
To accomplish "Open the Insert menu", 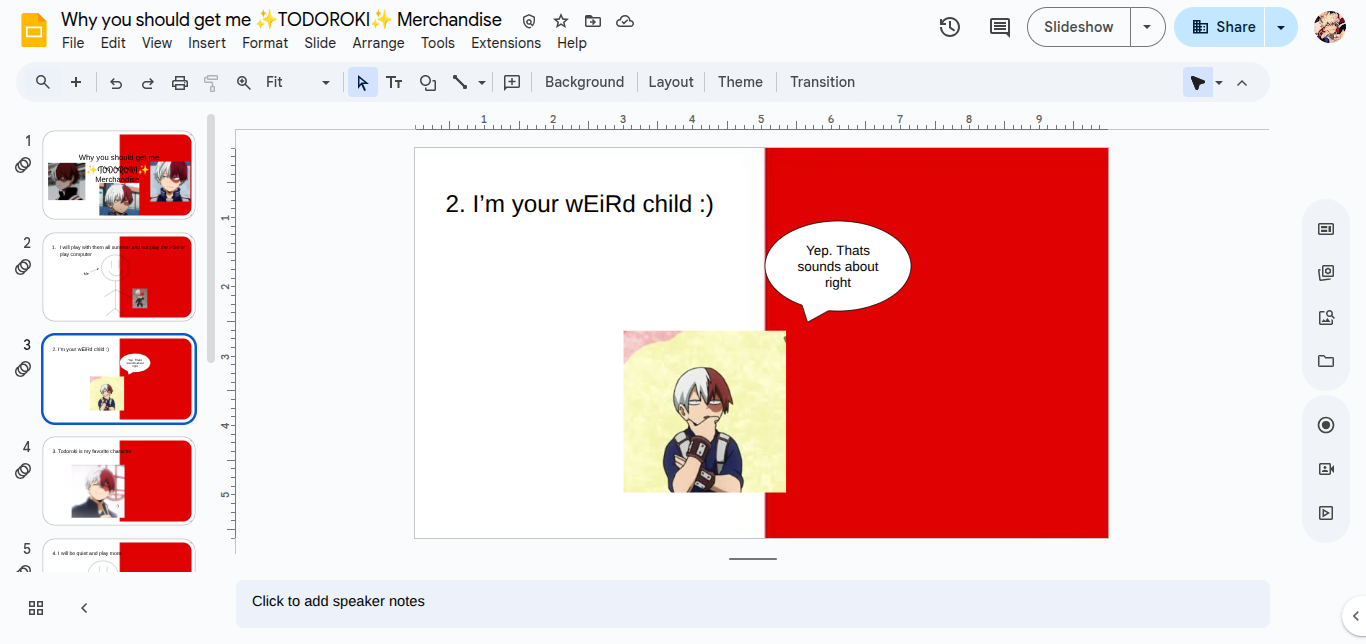I will (207, 43).
